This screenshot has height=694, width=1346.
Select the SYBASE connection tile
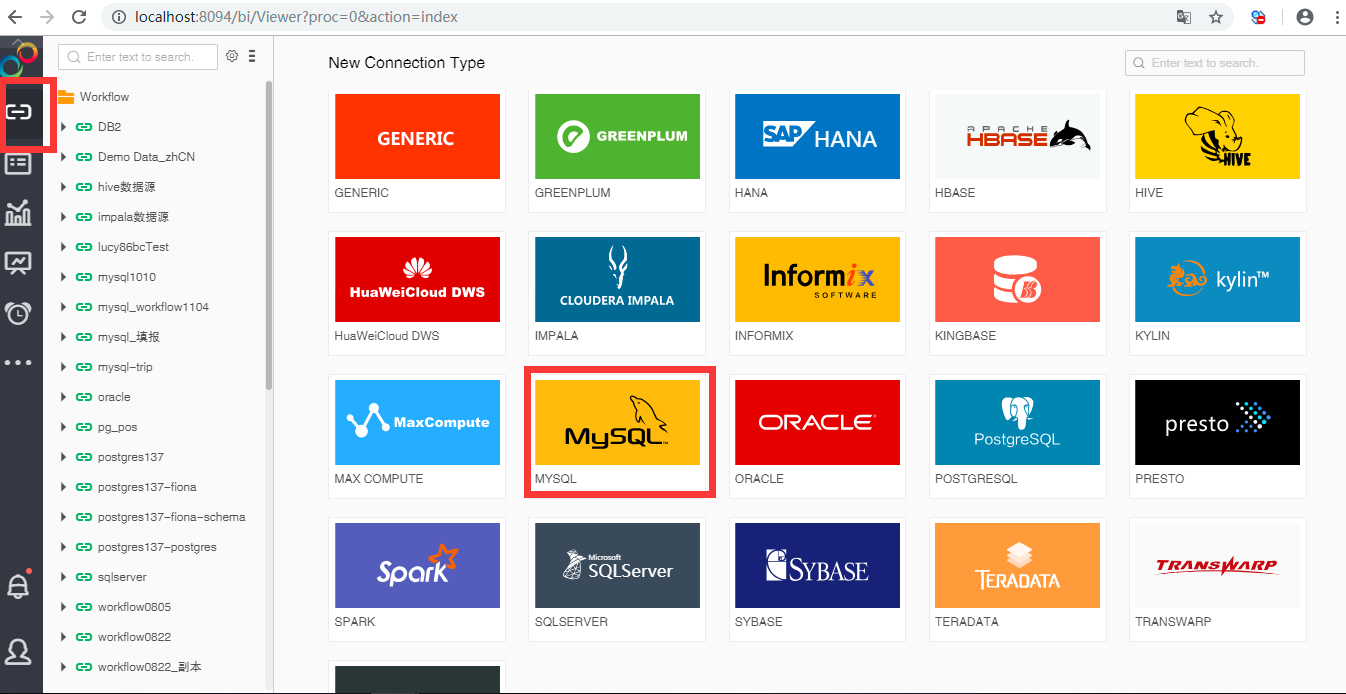(x=817, y=578)
